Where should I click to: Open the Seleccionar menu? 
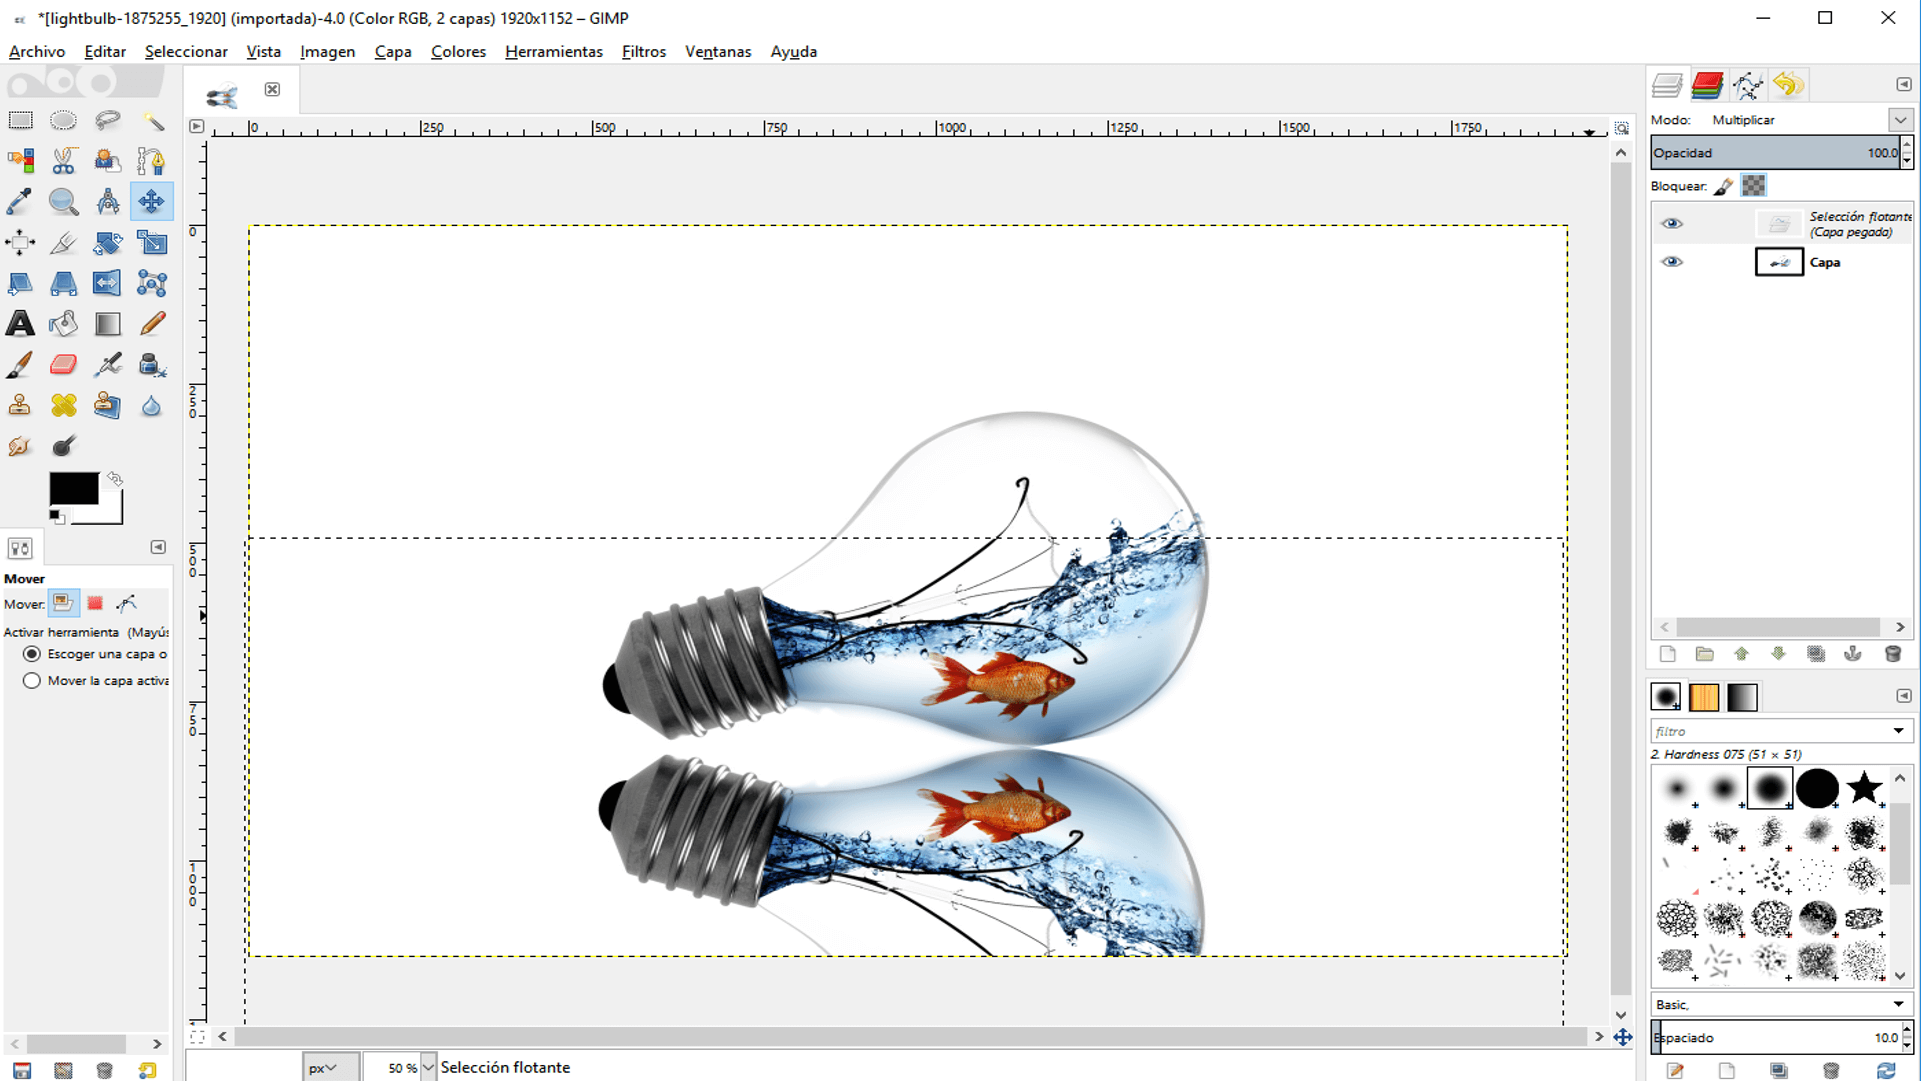186,52
